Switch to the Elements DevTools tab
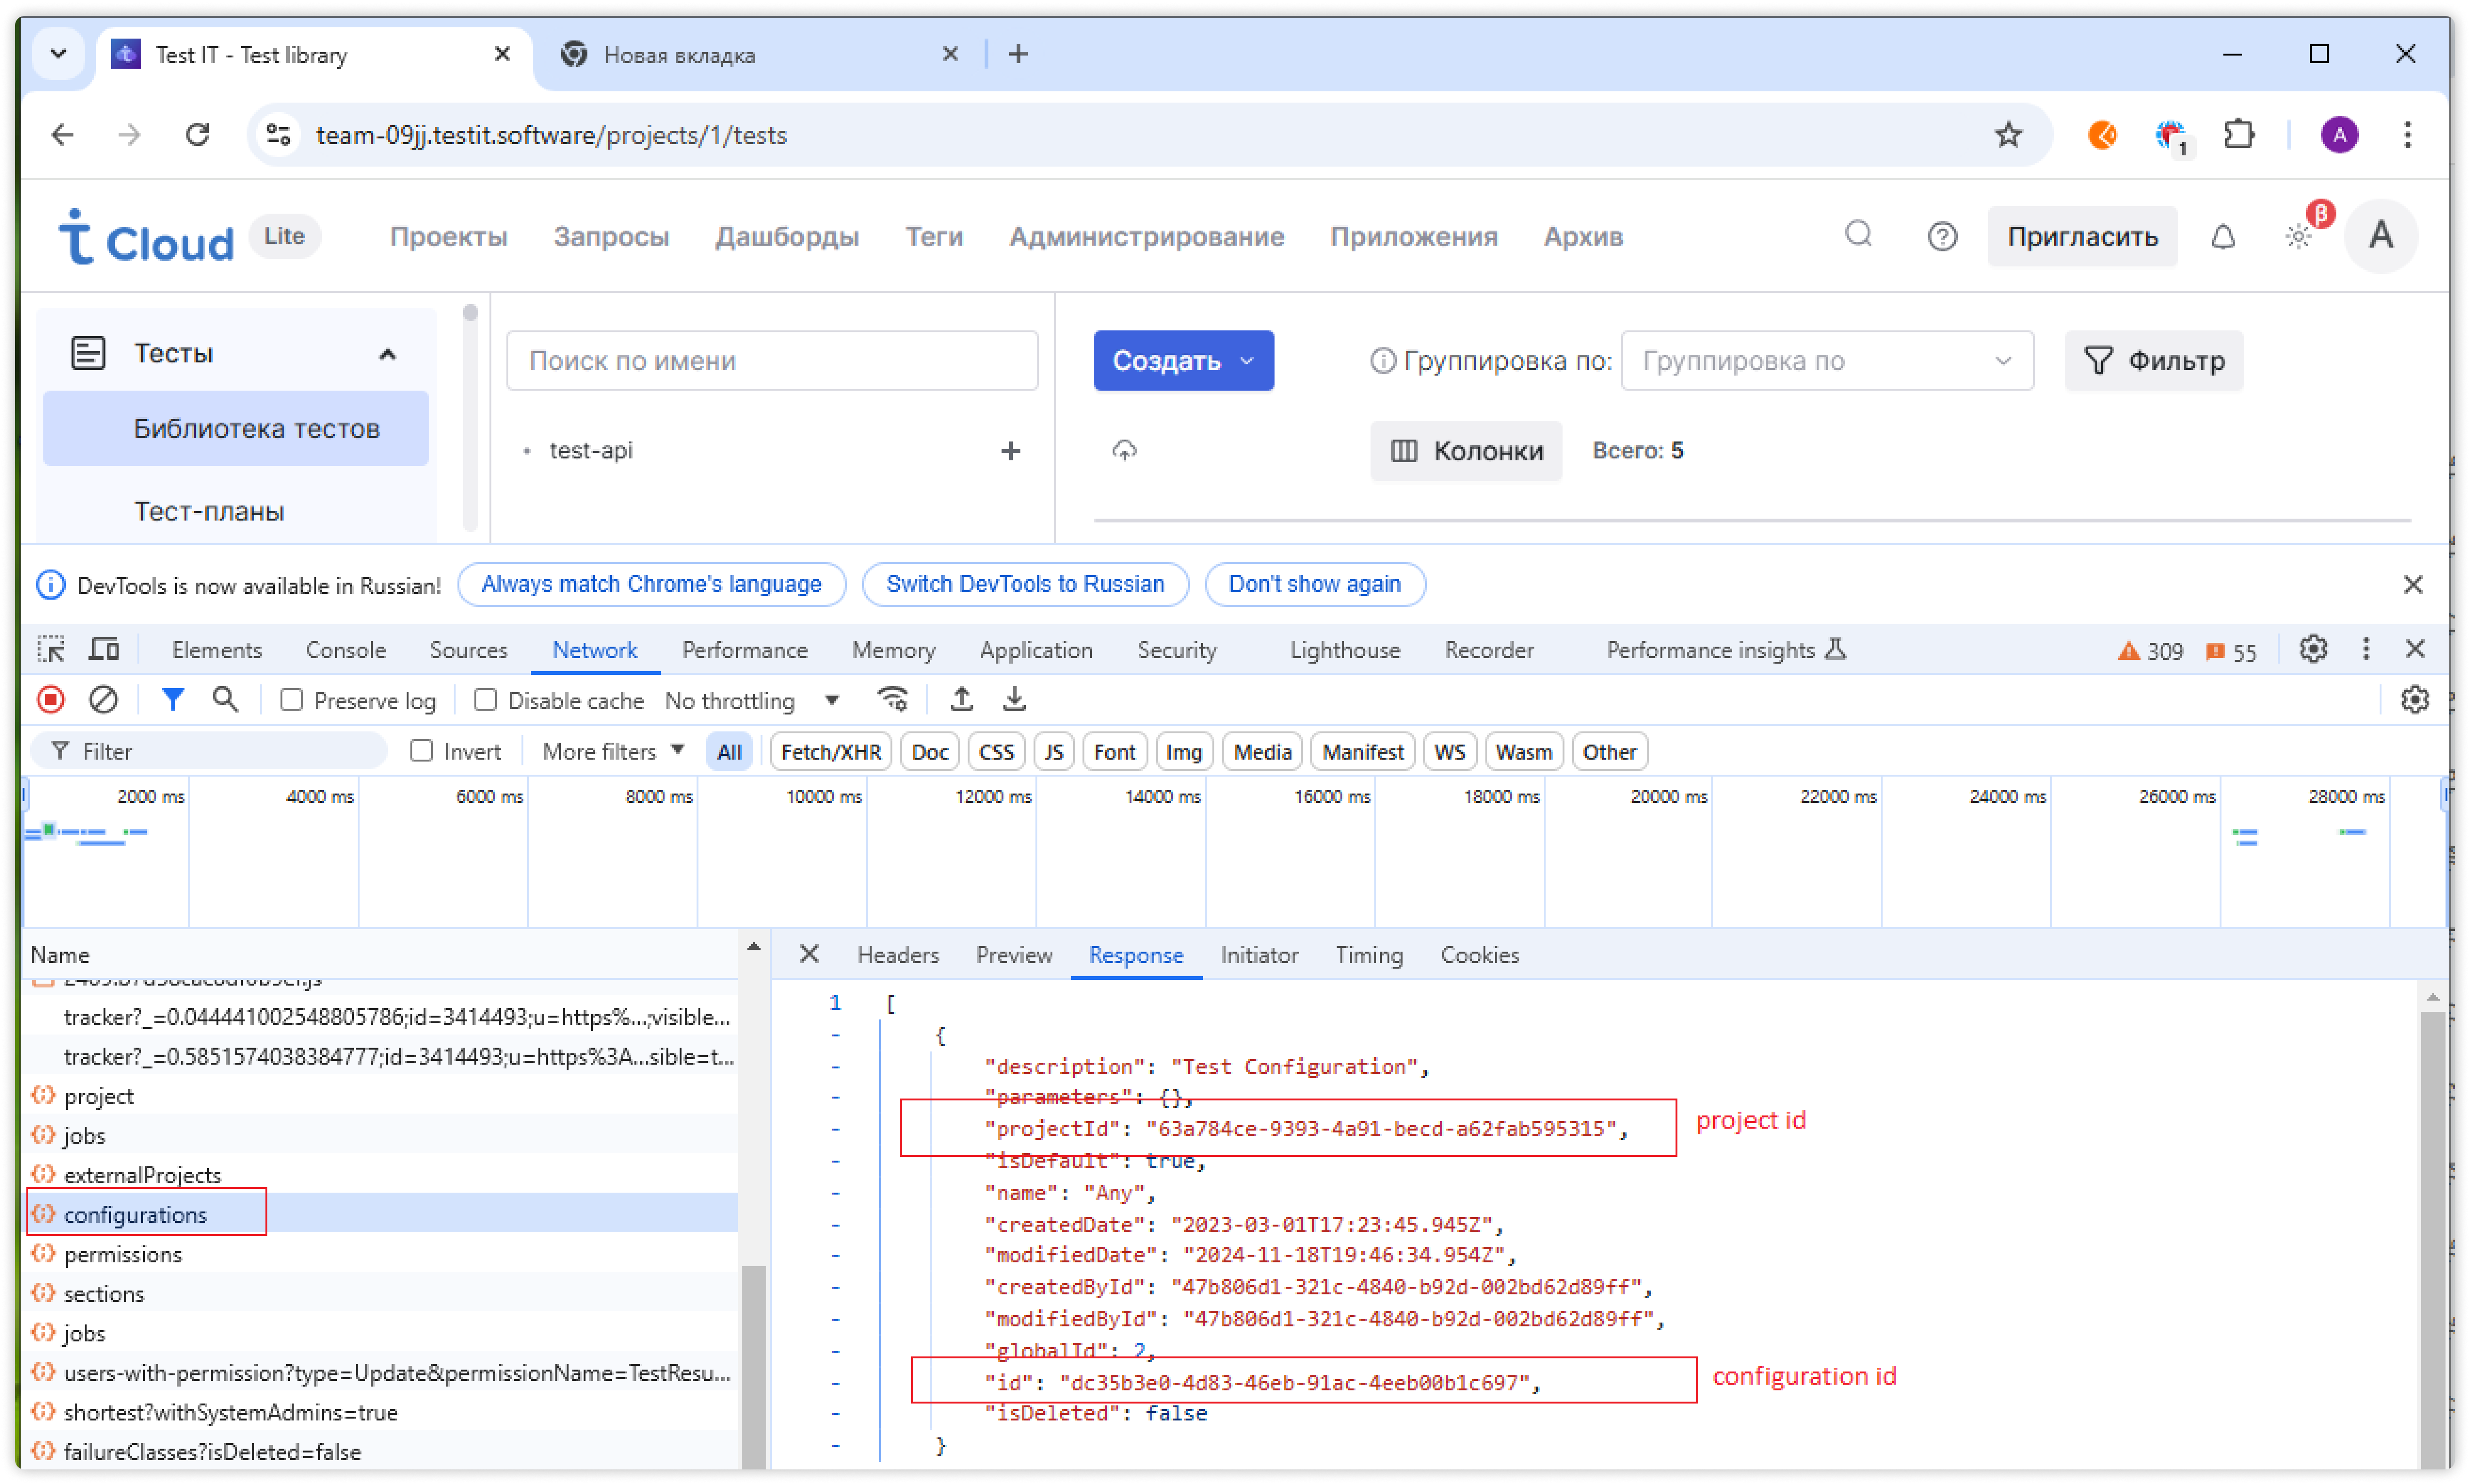Viewport: 2470px width, 1484px height. coord(217,650)
